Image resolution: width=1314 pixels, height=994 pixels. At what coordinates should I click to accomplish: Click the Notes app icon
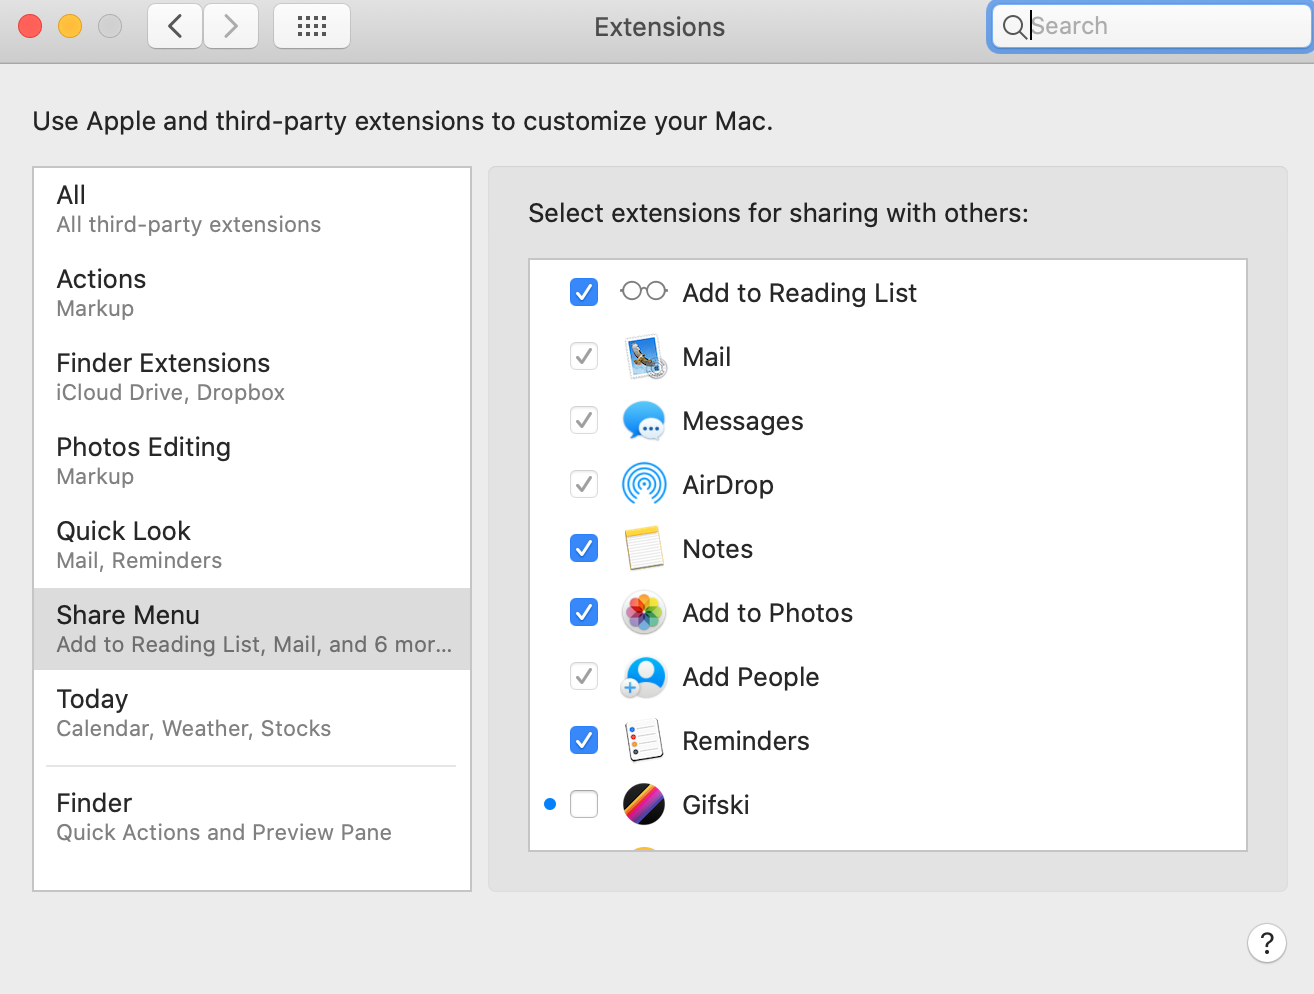644,549
